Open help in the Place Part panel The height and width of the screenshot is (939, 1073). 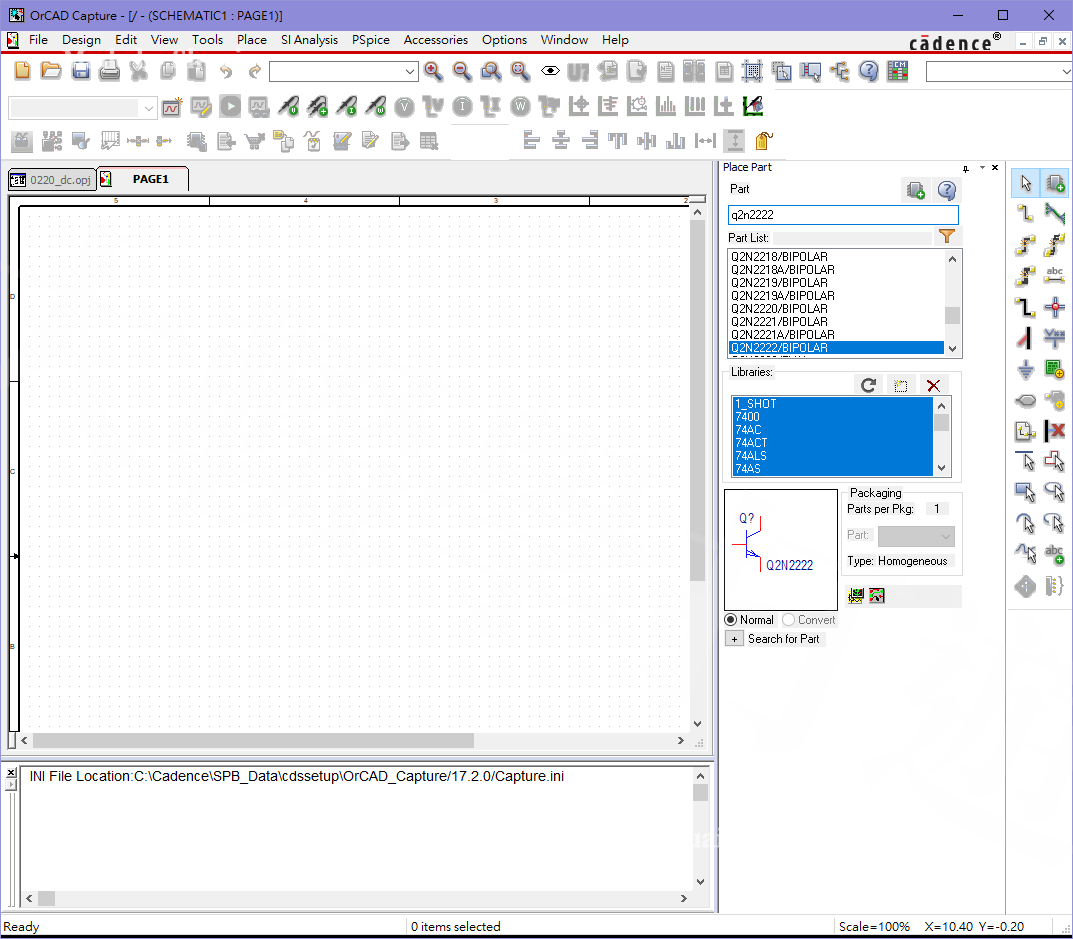point(946,190)
